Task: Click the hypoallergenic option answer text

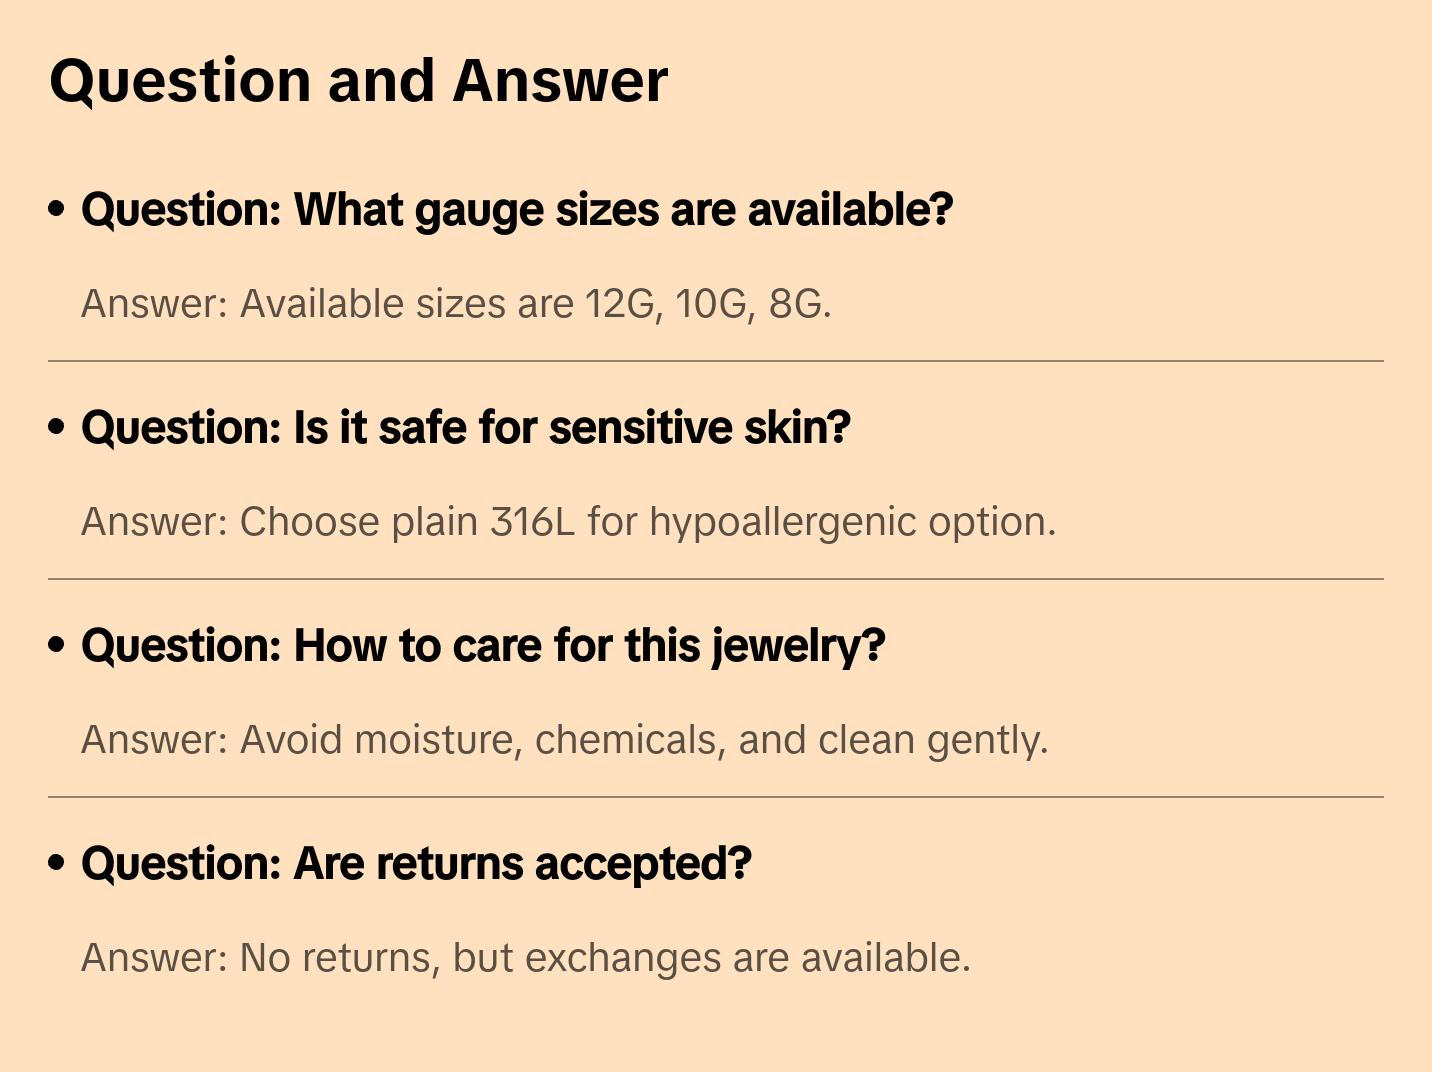Action: [x=568, y=522]
